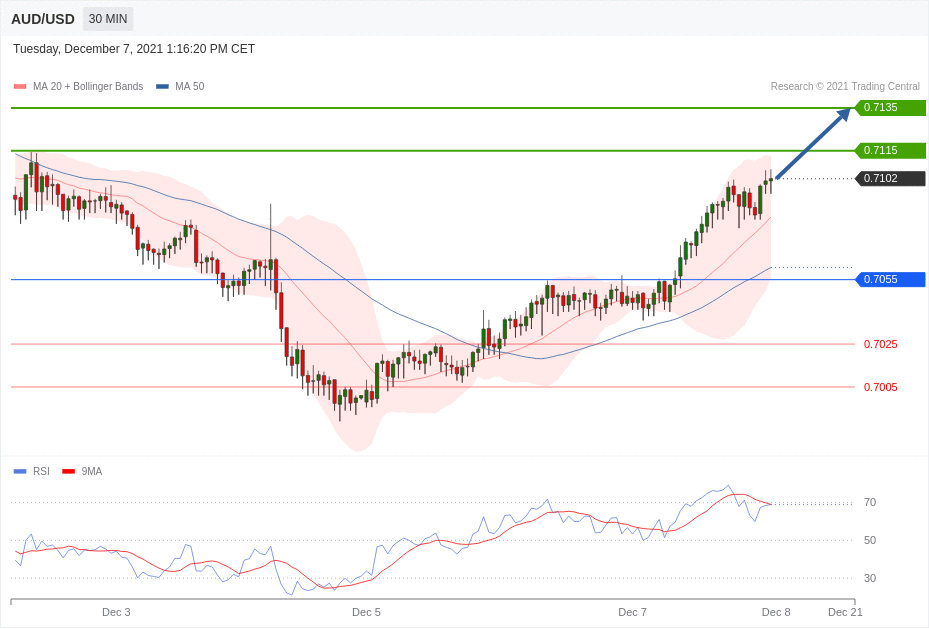The height and width of the screenshot is (629, 929).
Task: Click the 0.7025 support level label
Action: coord(880,344)
